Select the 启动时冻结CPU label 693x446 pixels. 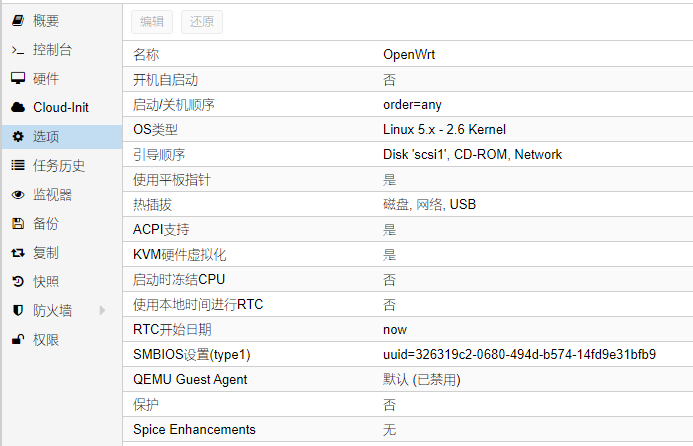coord(179,279)
